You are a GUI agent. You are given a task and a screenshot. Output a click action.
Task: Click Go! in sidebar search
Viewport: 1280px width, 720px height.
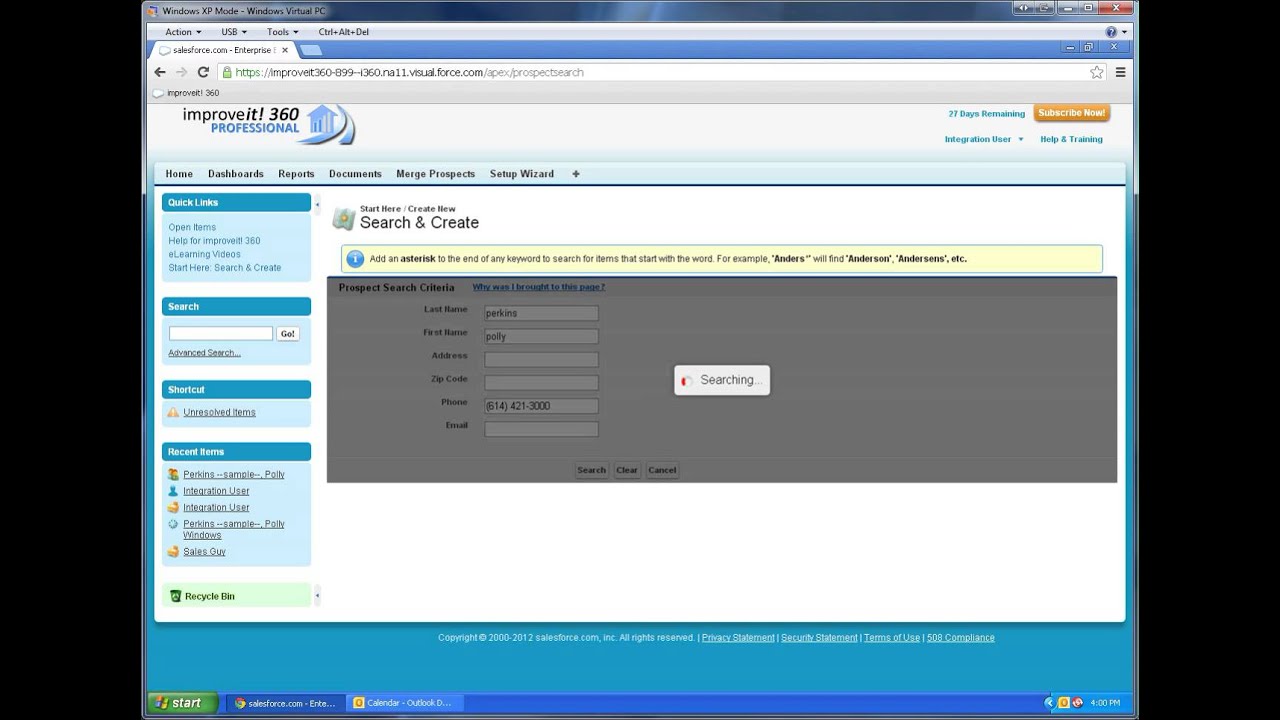pos(288,334)
